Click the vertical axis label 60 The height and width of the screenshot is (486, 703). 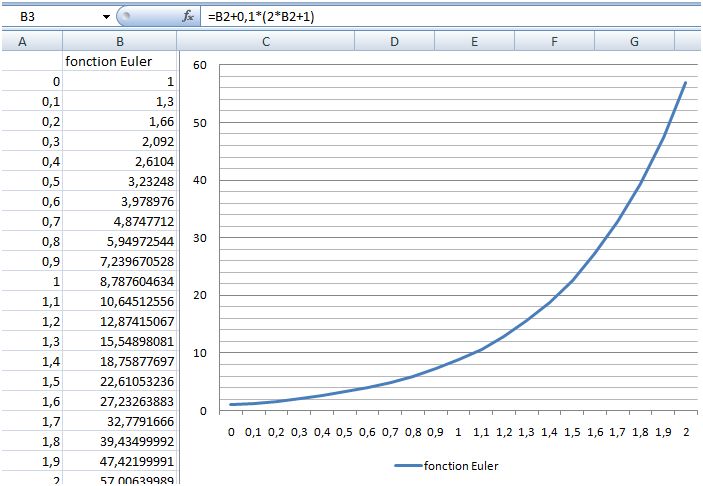199,65
